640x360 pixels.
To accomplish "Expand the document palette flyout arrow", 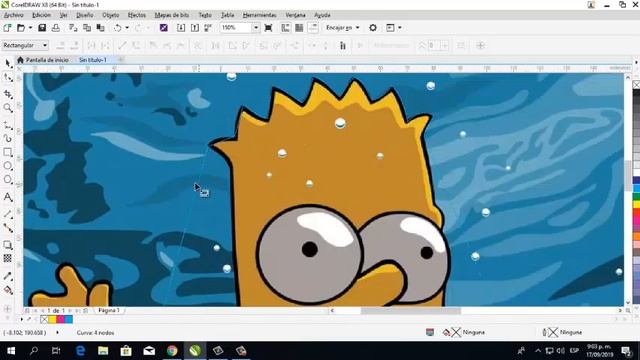I will [x=22, y=319].
